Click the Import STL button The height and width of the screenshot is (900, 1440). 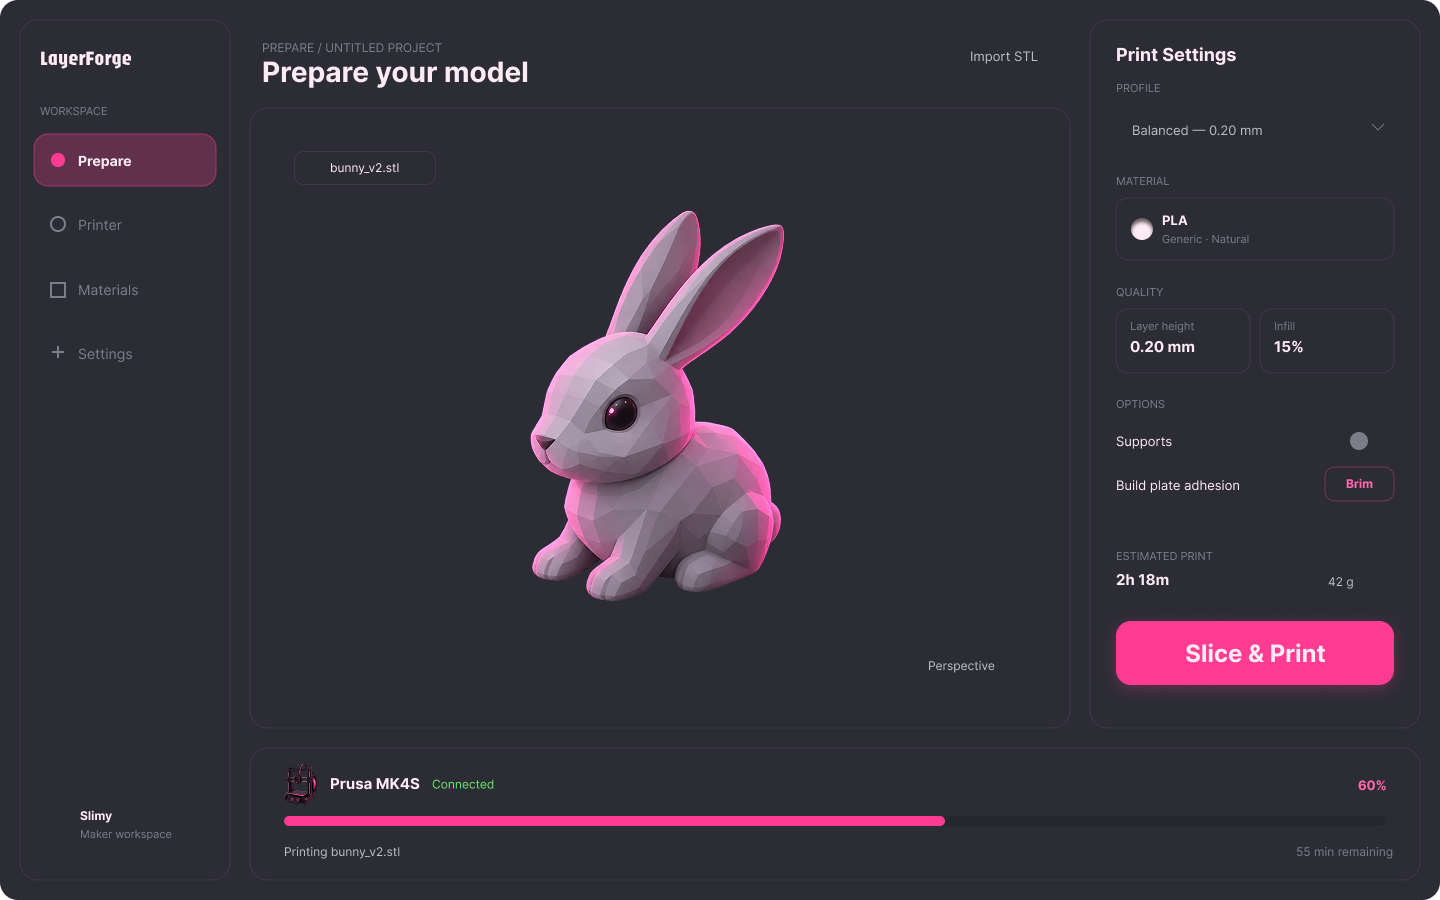pos(1003,57)
